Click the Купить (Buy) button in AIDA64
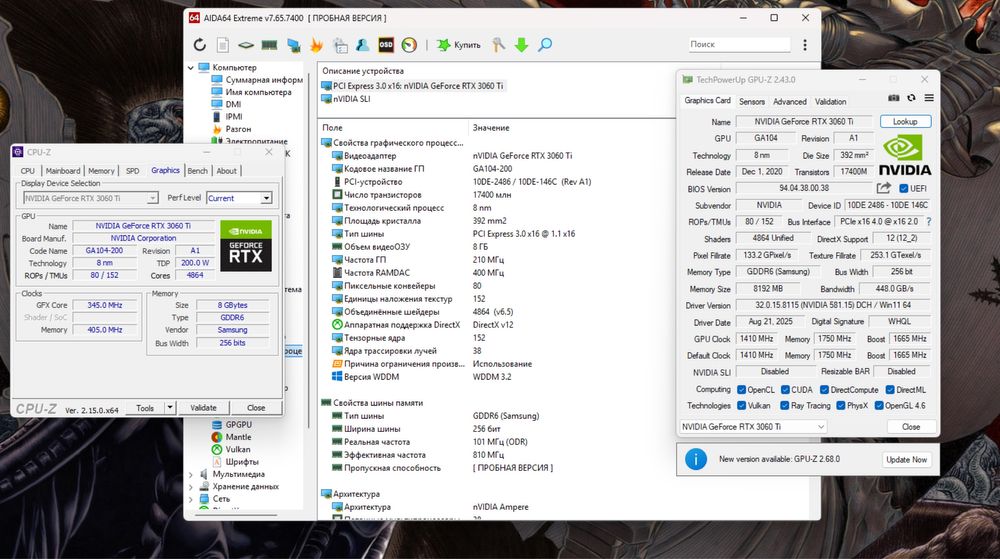Image resolution: width=1000 pixels, height=559 pixels. tap(459, 45)
